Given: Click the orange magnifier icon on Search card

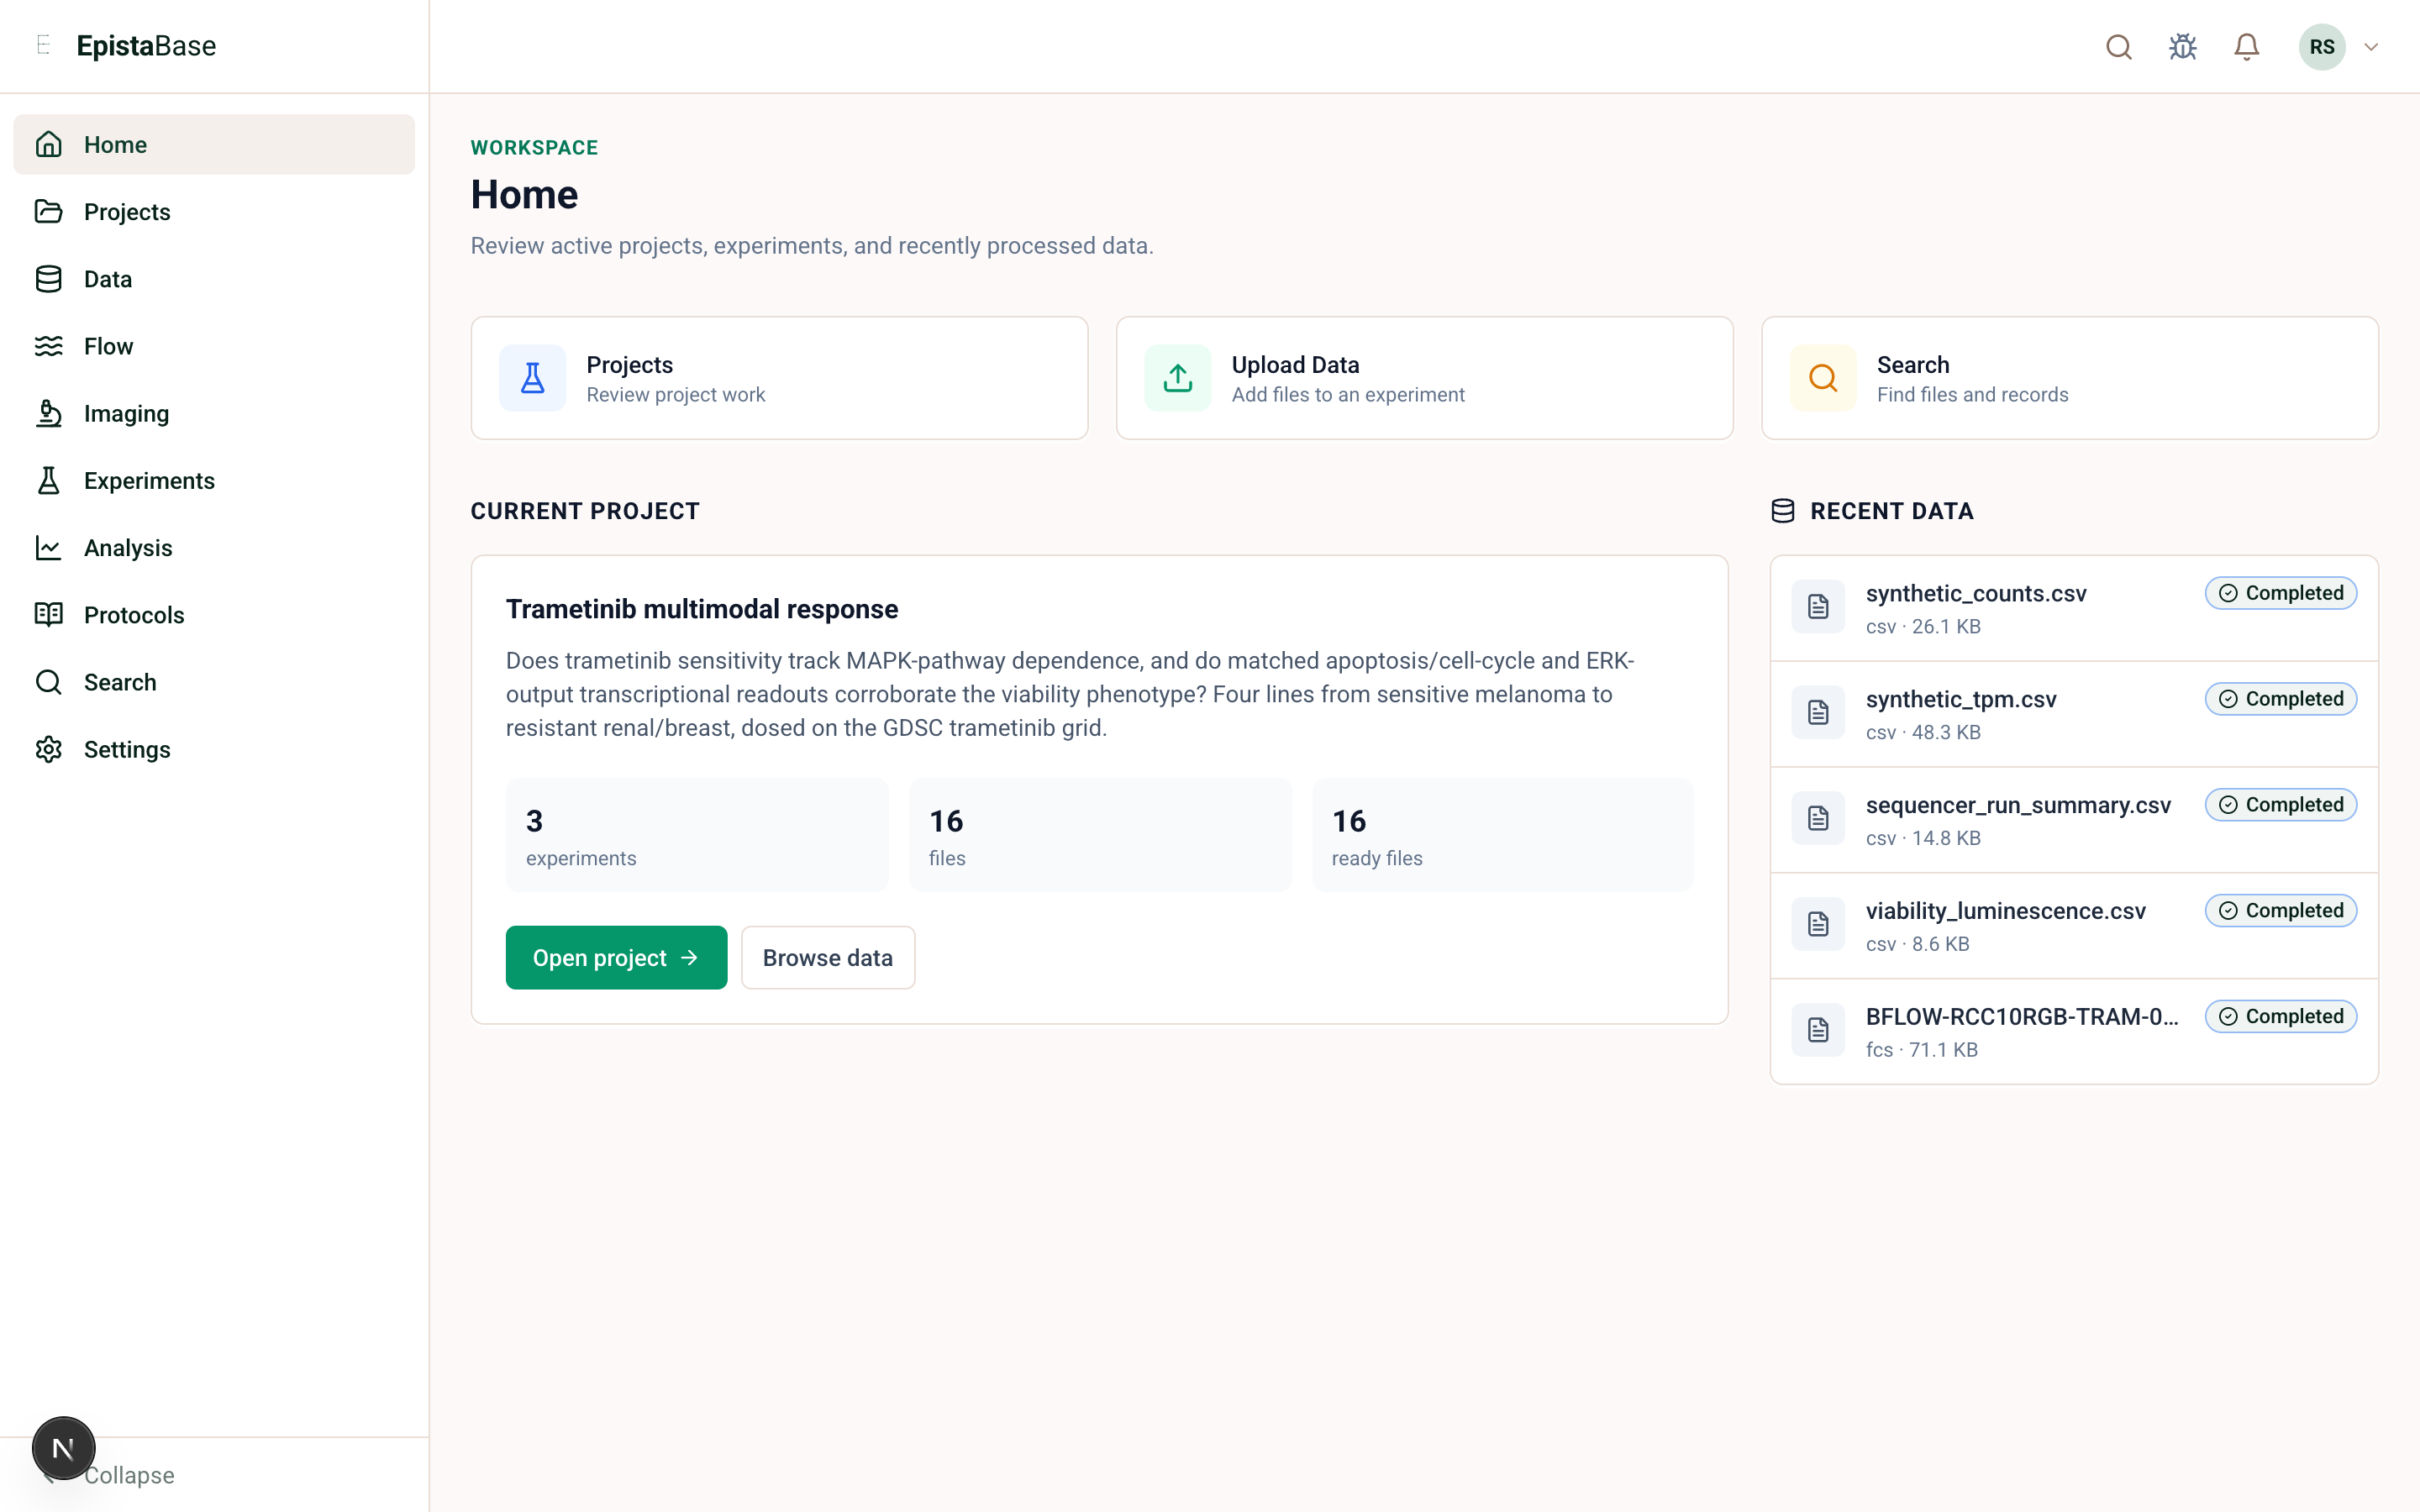Looking at the screenshot, I should [1823, 378].
